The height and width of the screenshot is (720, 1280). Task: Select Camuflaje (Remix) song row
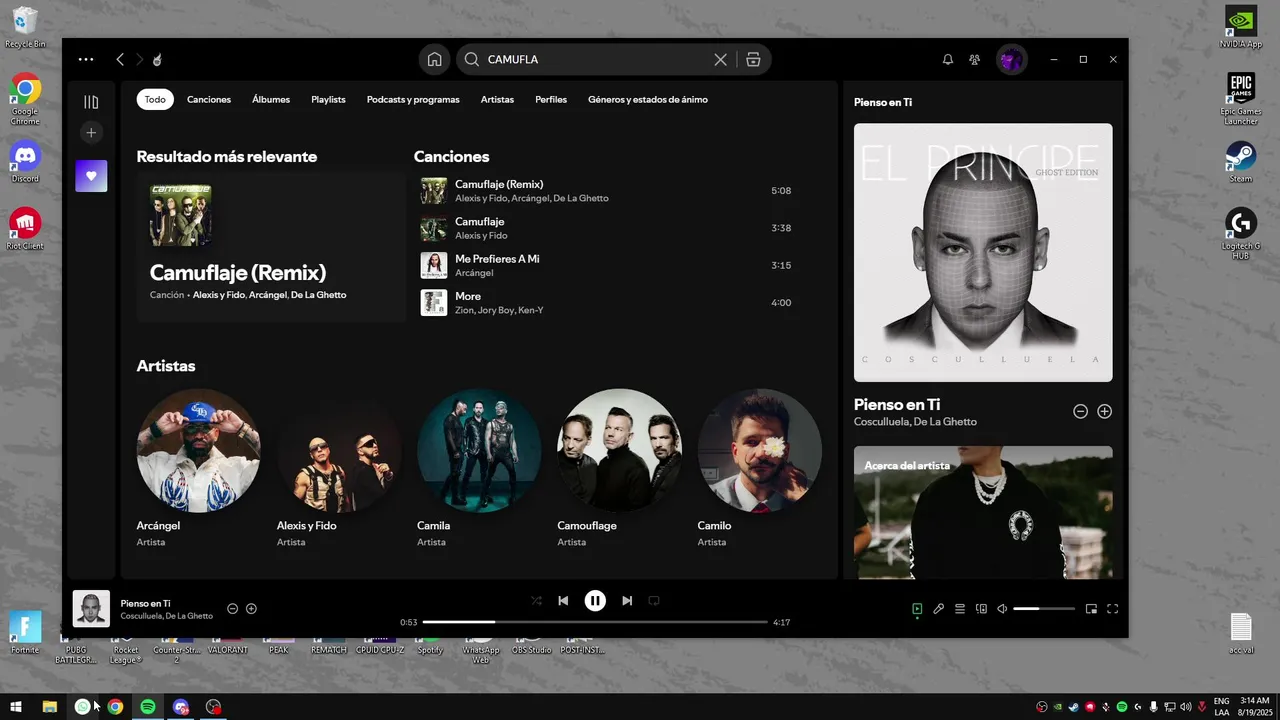pyautogui.click(x=610, y=191)
